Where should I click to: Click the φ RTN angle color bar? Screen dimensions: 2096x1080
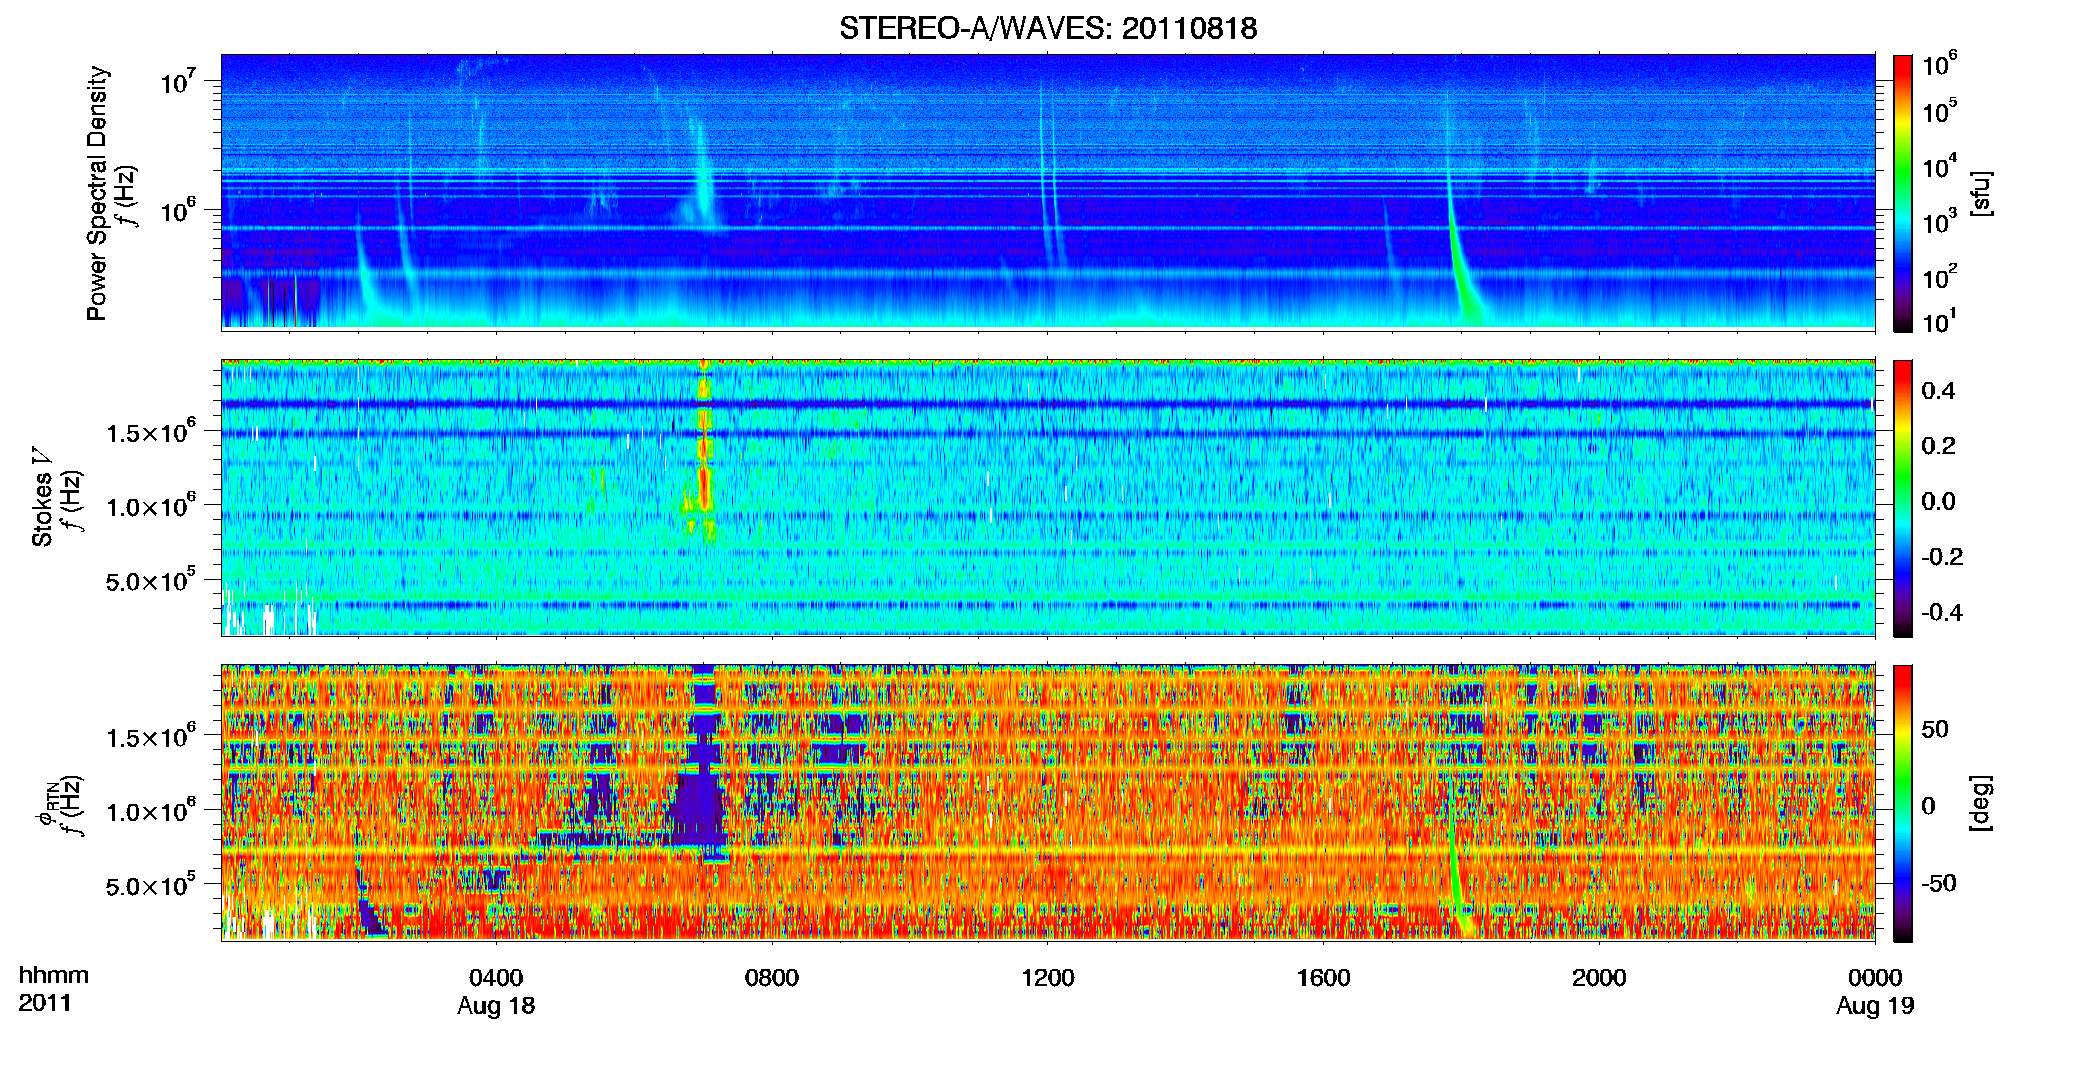(1903, 803)
